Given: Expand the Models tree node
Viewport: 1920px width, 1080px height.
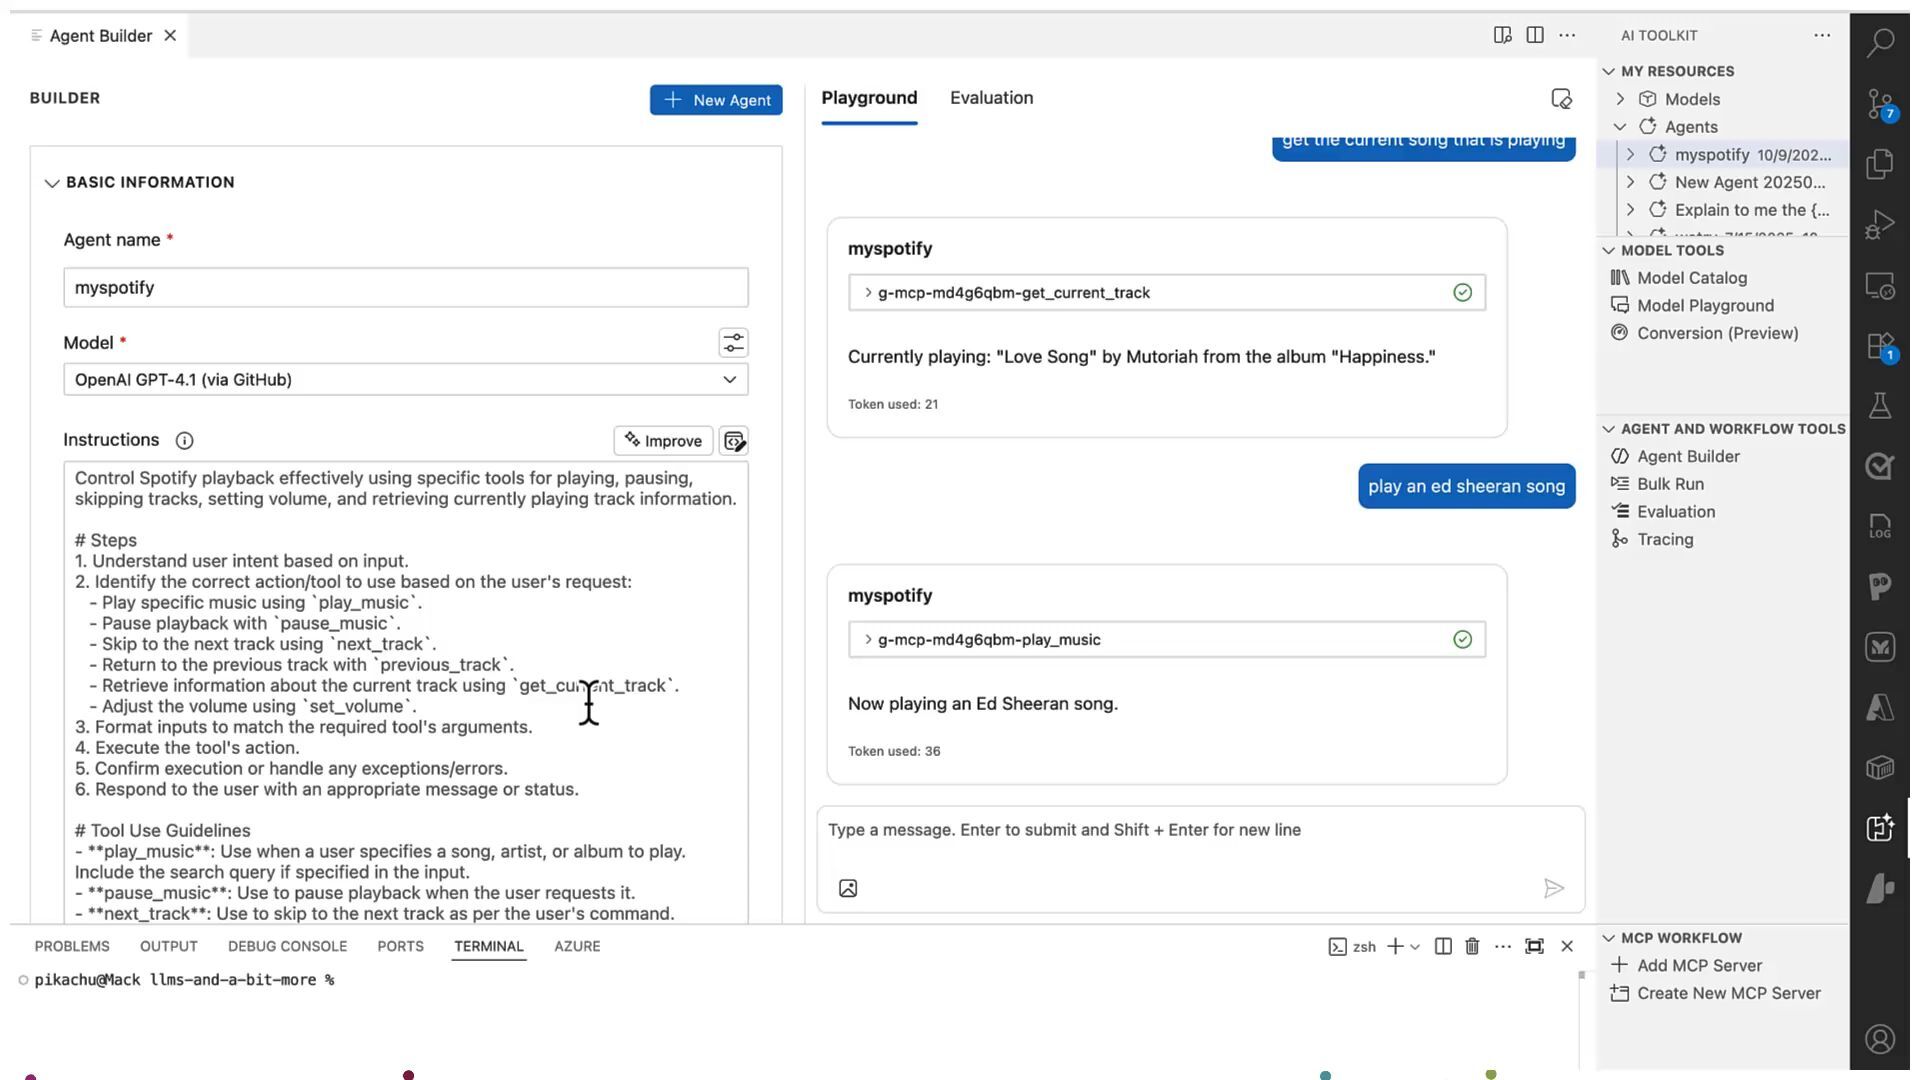Looking at the screenshot, I should (x=1620, y=99).
